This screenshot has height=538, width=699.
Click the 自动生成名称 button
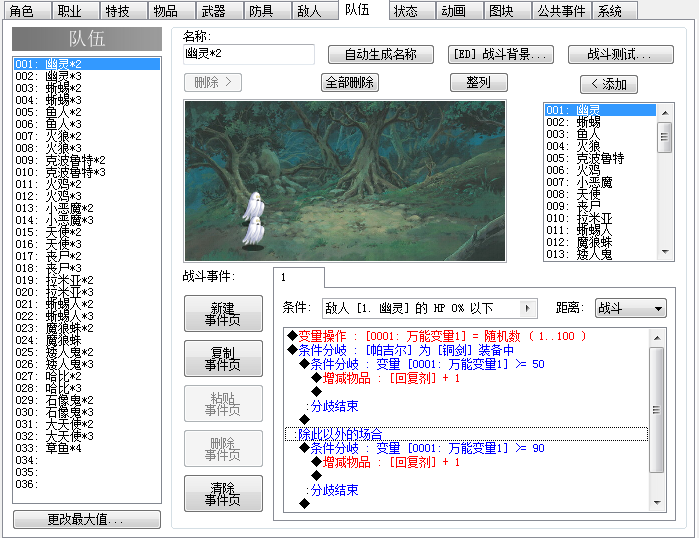[381, 54]
